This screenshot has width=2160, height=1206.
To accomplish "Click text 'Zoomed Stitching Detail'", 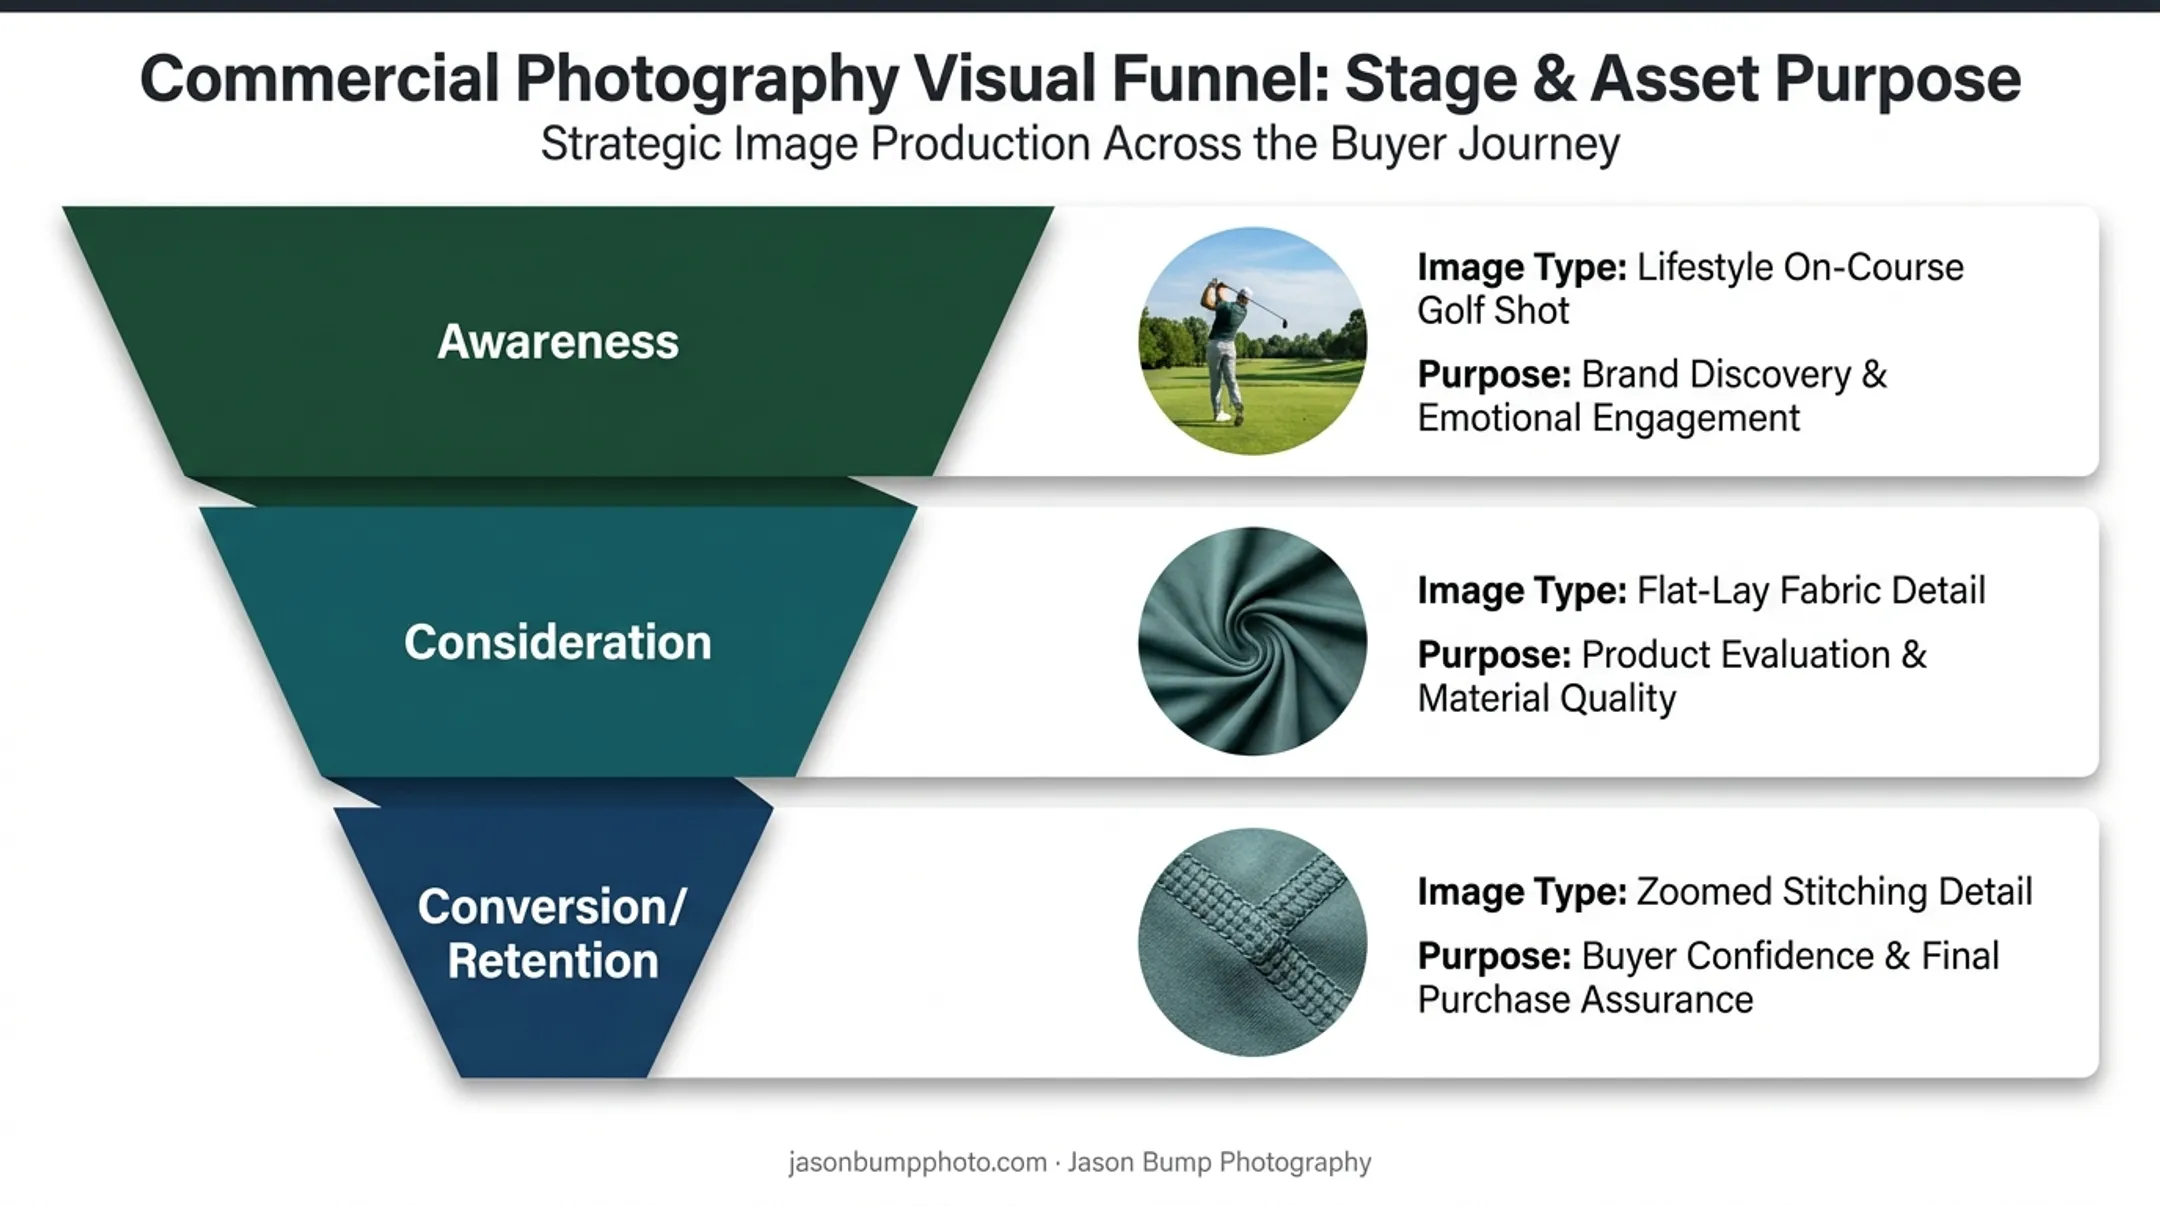I will tap(1834, 891).
